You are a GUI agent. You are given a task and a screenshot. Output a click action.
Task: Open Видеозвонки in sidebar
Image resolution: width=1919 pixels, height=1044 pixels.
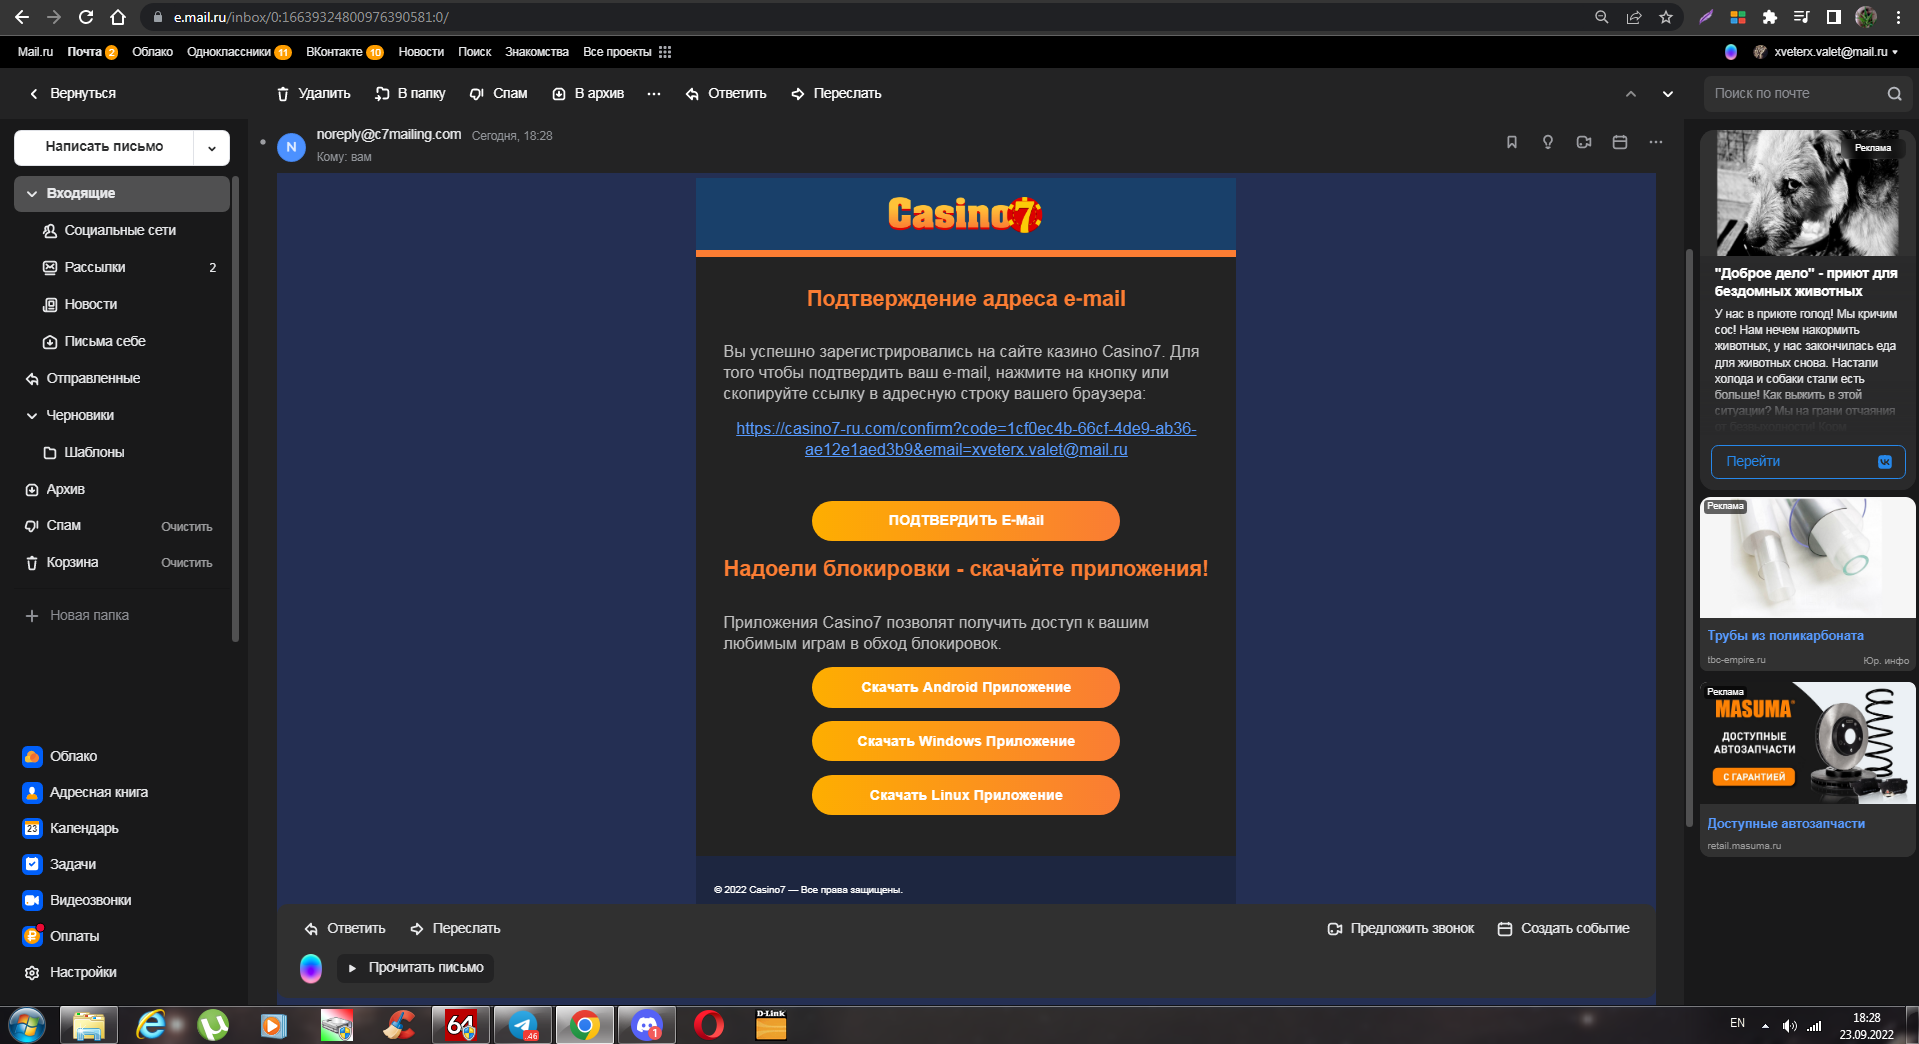coord(77,900)
